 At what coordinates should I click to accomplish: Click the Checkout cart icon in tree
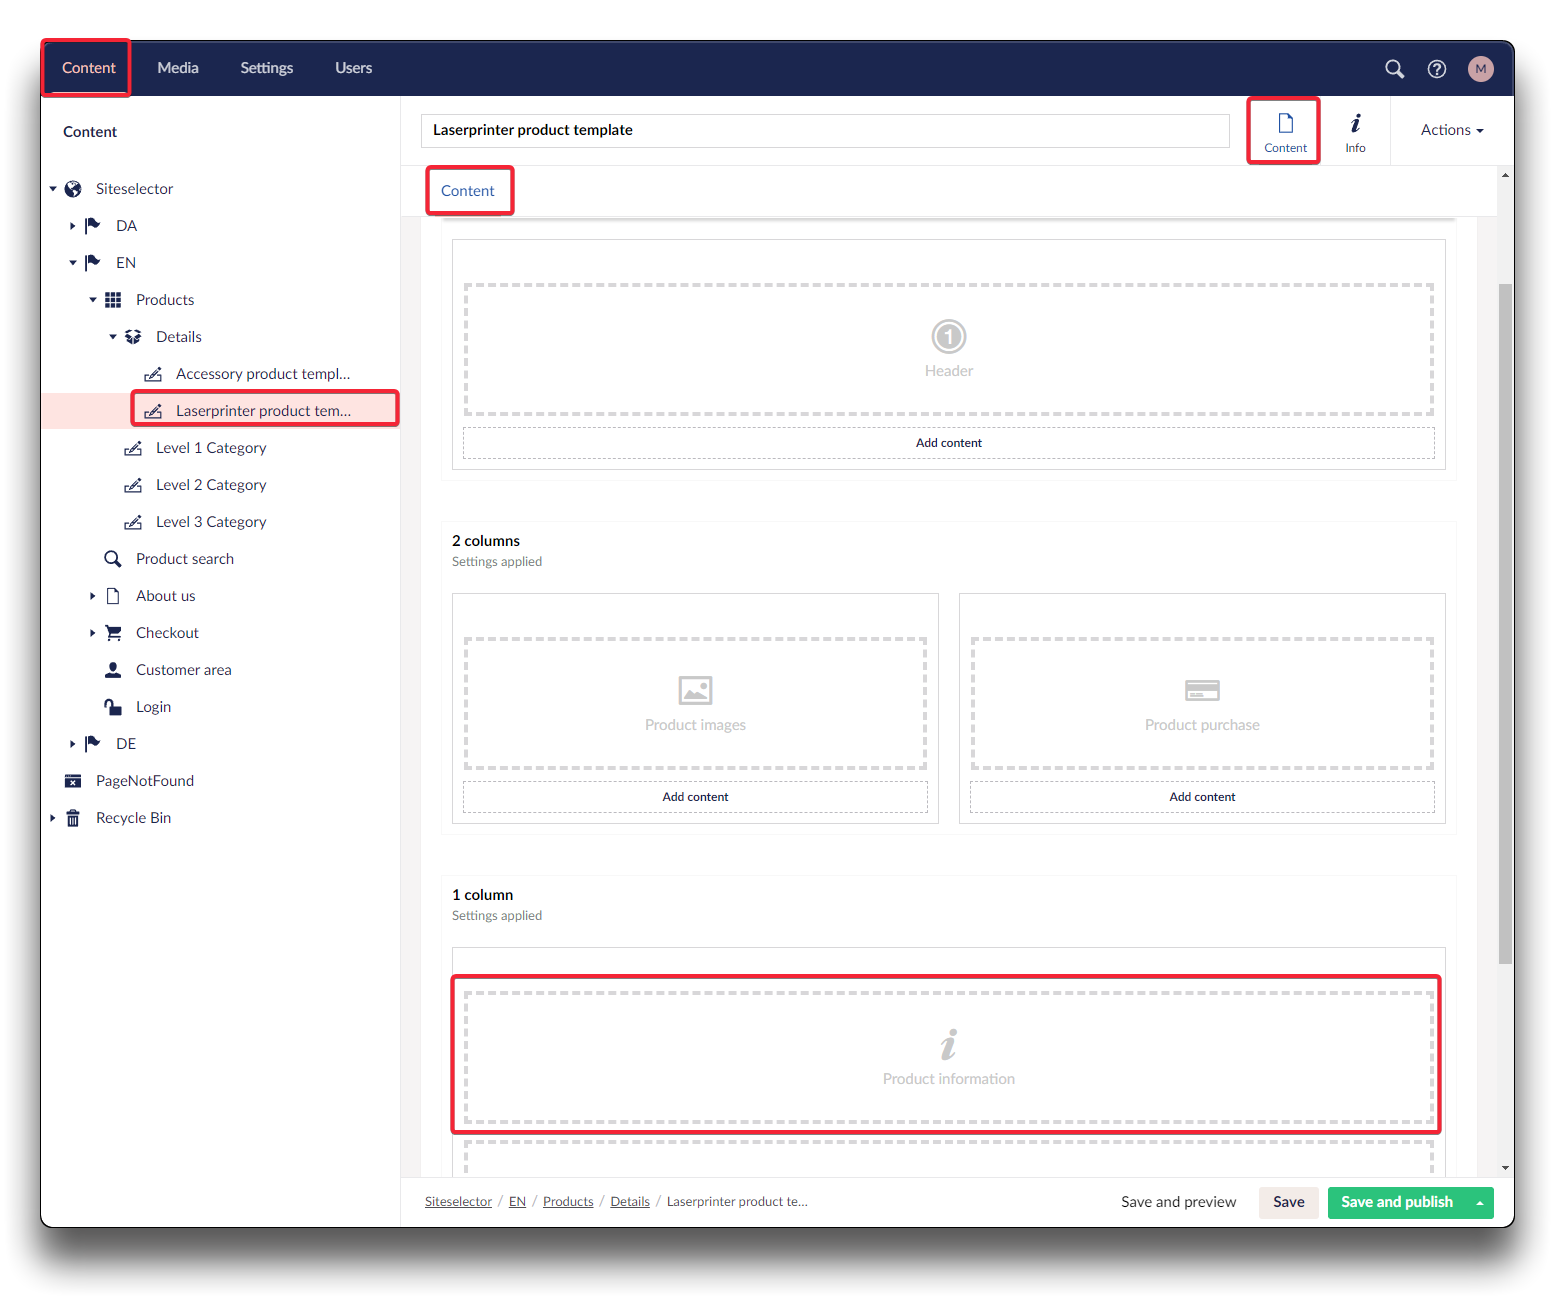[x=114, y=633]
